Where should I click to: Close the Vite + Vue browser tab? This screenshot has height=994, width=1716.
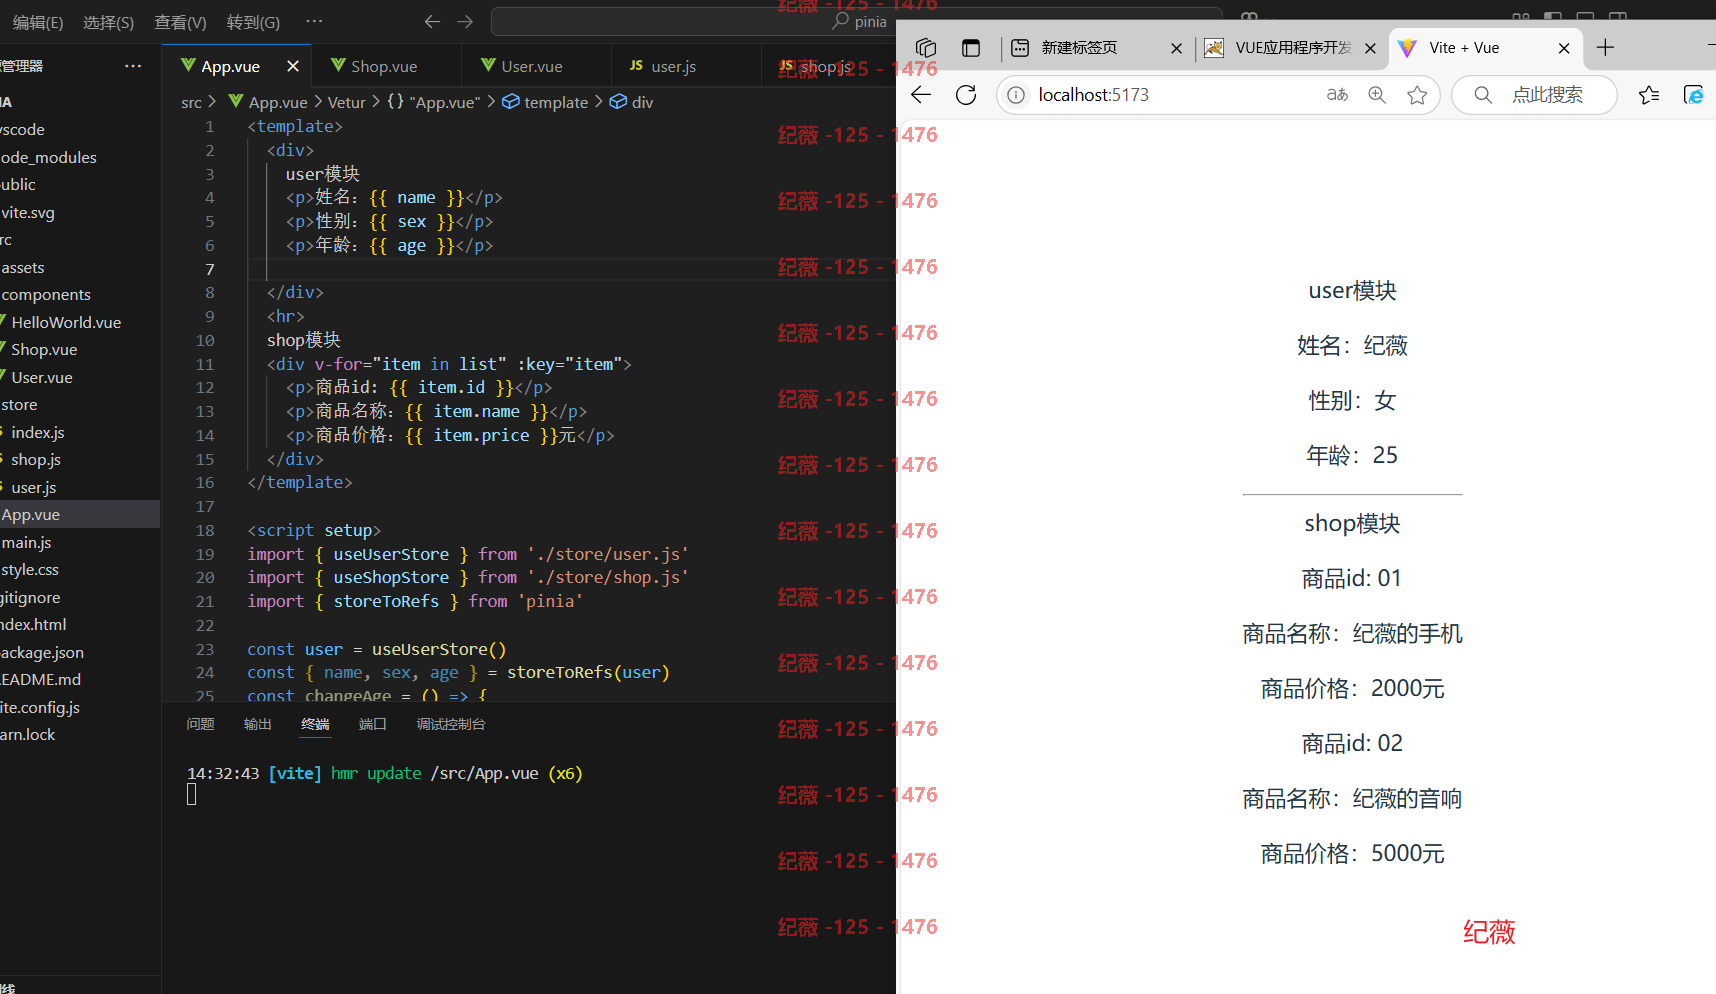pyautogui.click(x=1564, y=48)
